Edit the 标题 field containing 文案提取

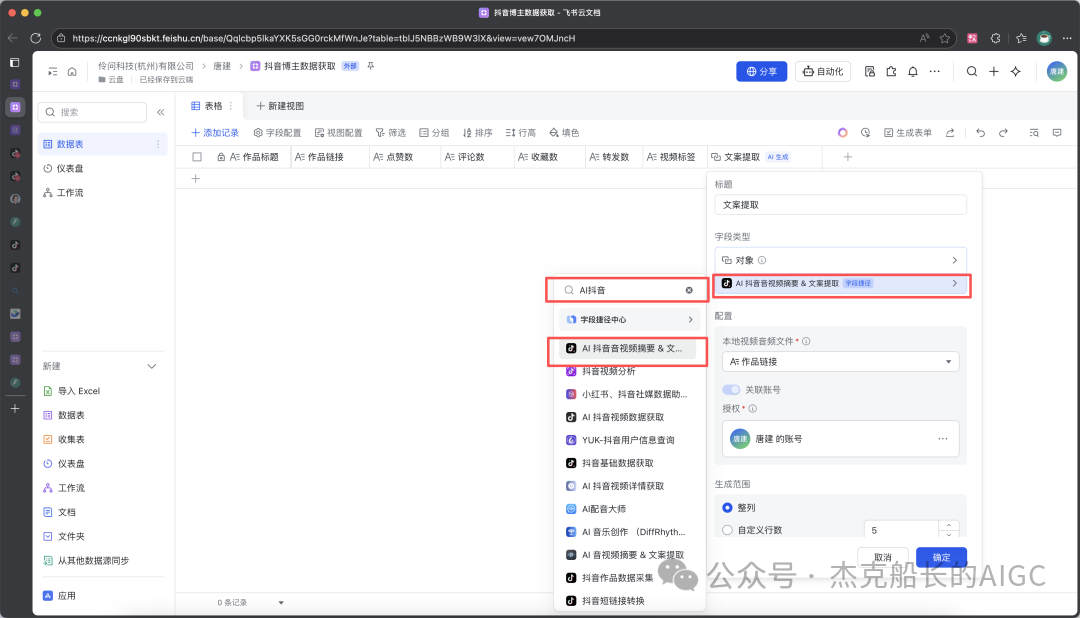tap(840, 205)
